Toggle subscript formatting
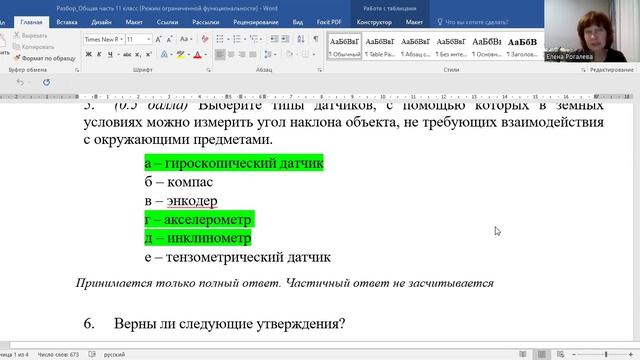The image size is (640, 360). [x=138, y=54]
